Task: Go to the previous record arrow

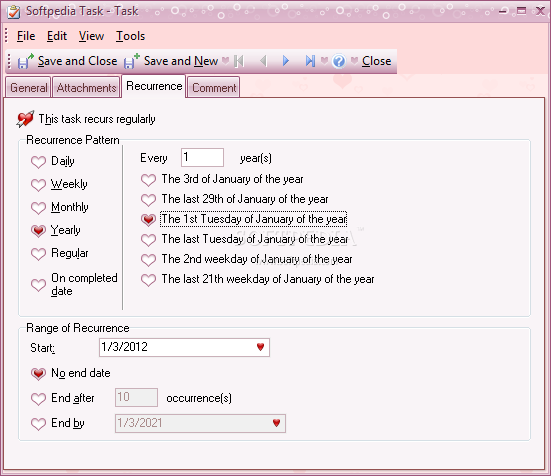Action: (263, 61)
